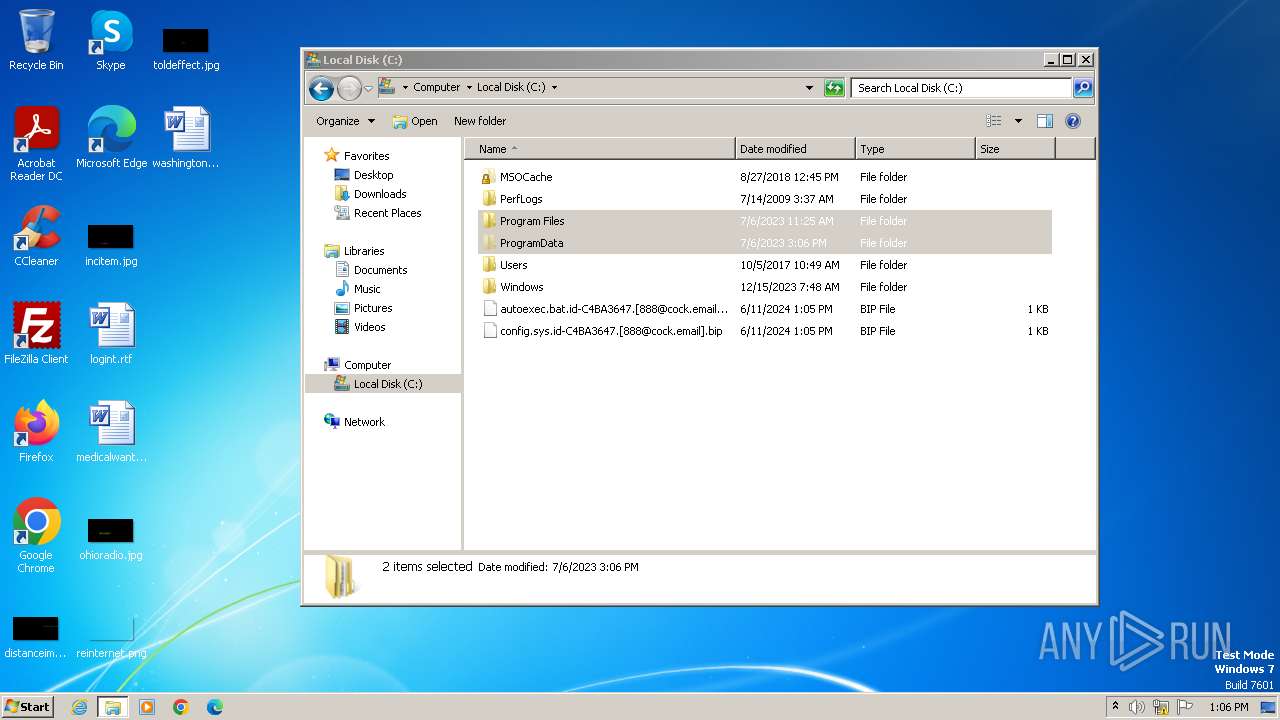1280x720 pixels.
Task: Select Google Chrome desktop icon
Action: pos(36,536)
